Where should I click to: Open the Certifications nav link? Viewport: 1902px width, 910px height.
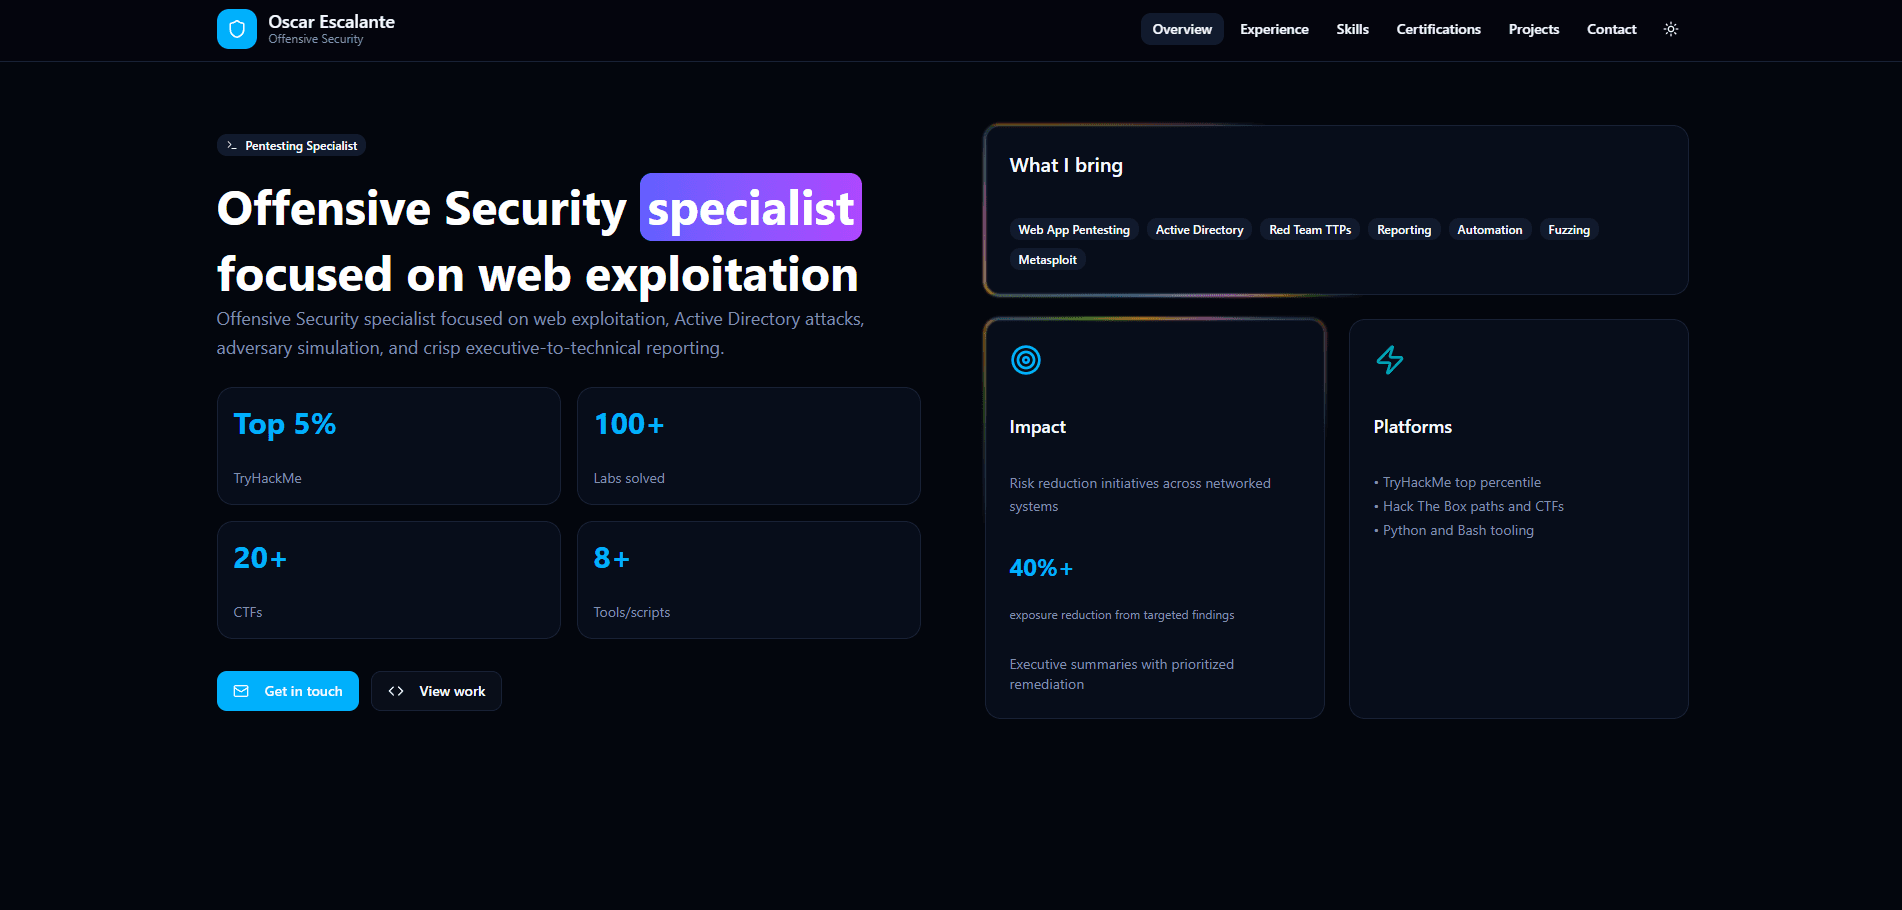tap(1438, 29)
